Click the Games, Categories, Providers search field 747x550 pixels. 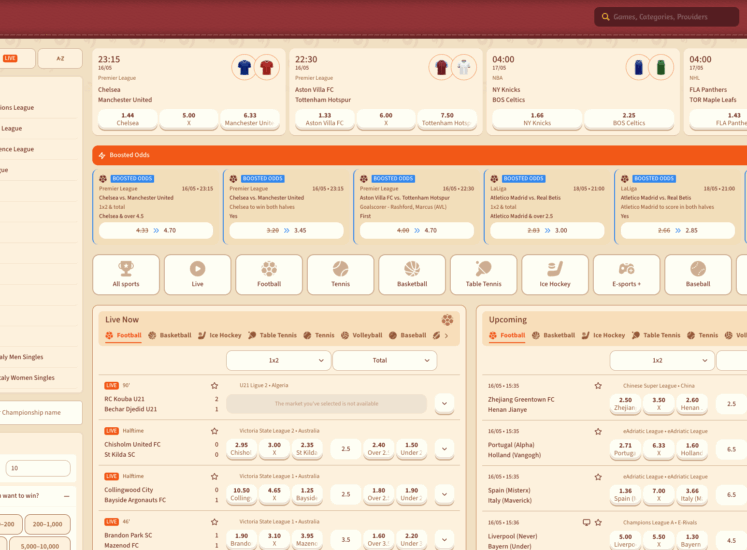pos(666,17)
